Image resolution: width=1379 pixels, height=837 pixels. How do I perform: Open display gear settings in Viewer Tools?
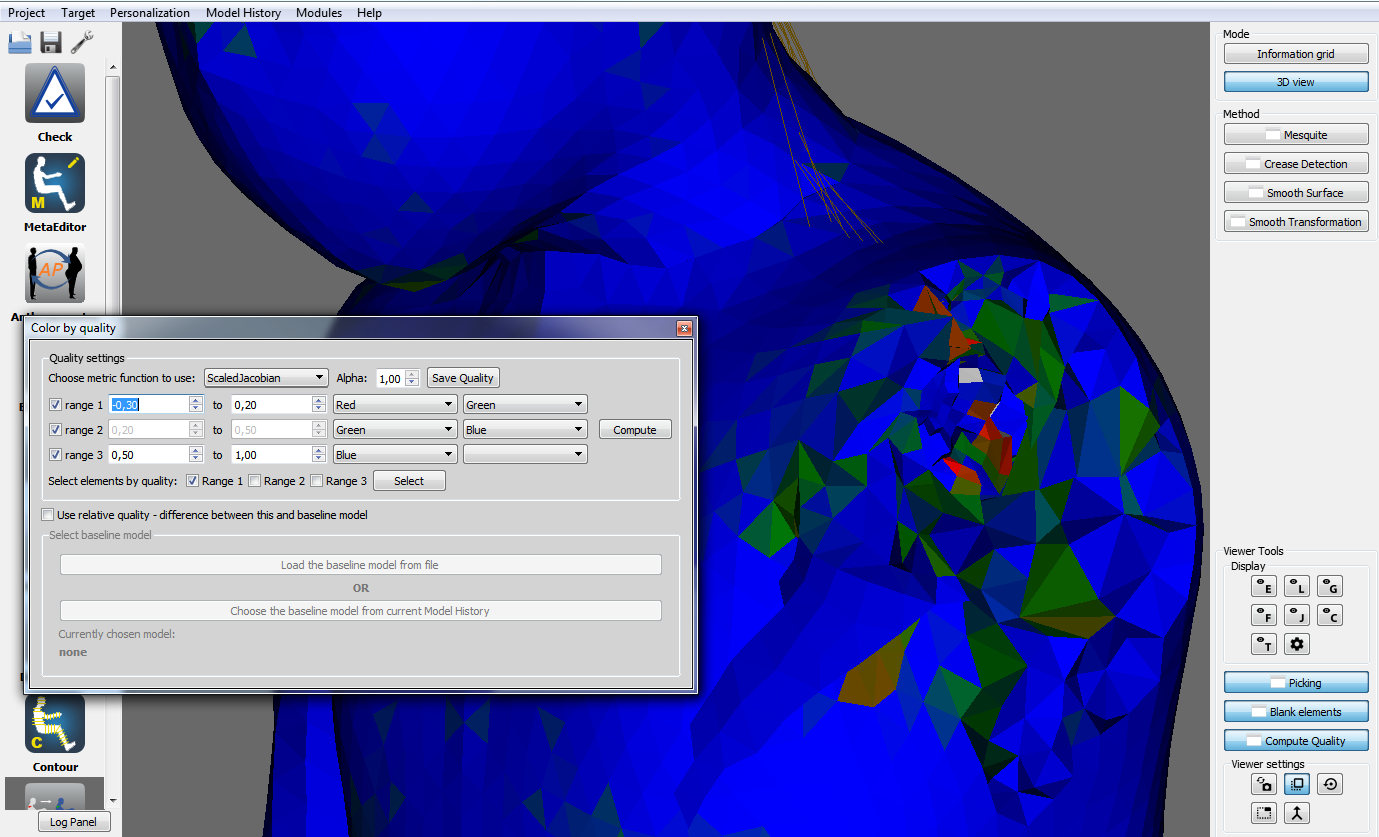(1297, 645)
